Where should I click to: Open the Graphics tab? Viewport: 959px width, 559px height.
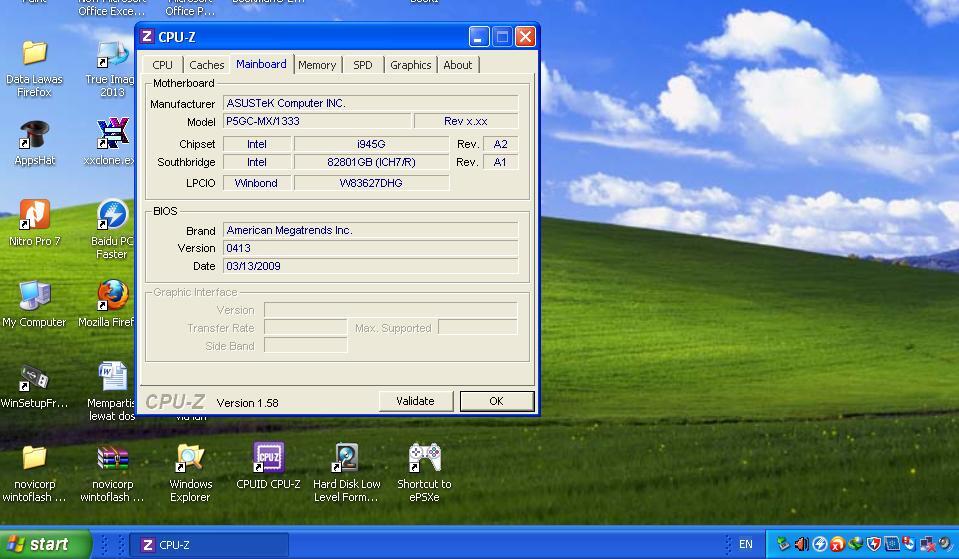(410, 65)
